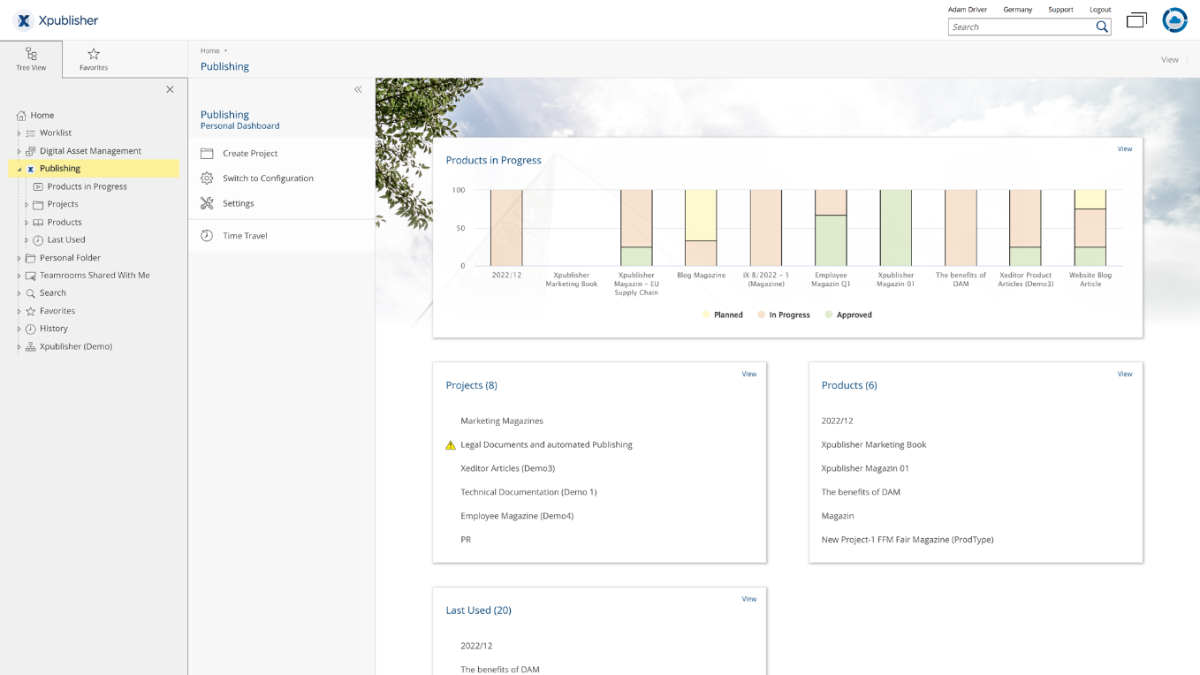The height and width of the screenshot is (675, 1200).
Task: Click the Worklist list icon in the tree
Action: point(31,133)
